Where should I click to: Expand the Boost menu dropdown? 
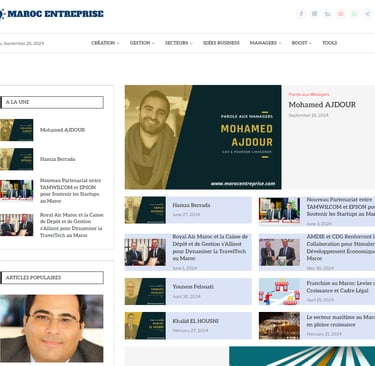(x=302, y=43)
